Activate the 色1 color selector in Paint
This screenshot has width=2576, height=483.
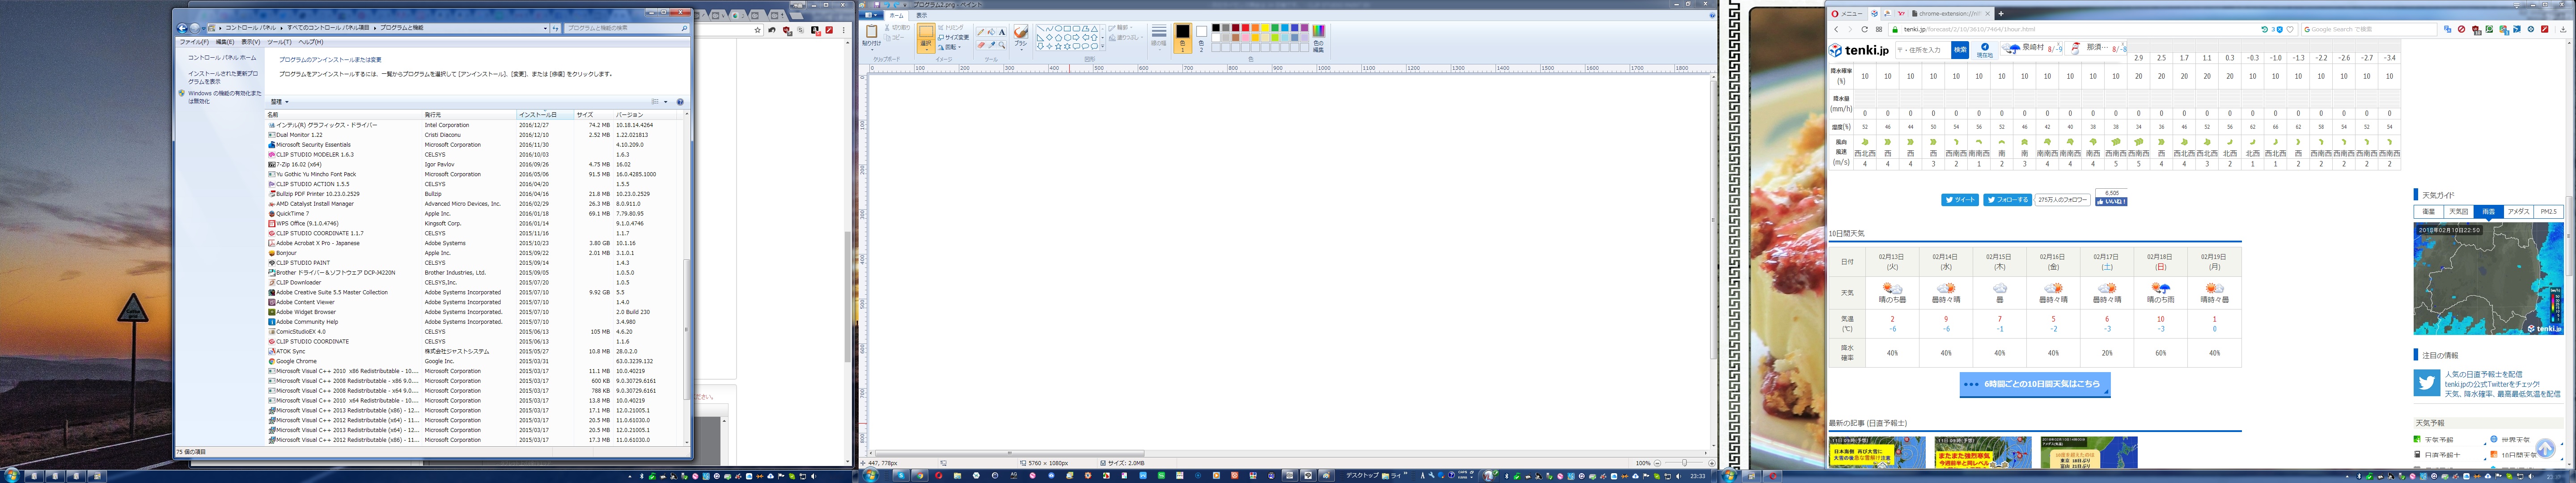[1183, 37]
